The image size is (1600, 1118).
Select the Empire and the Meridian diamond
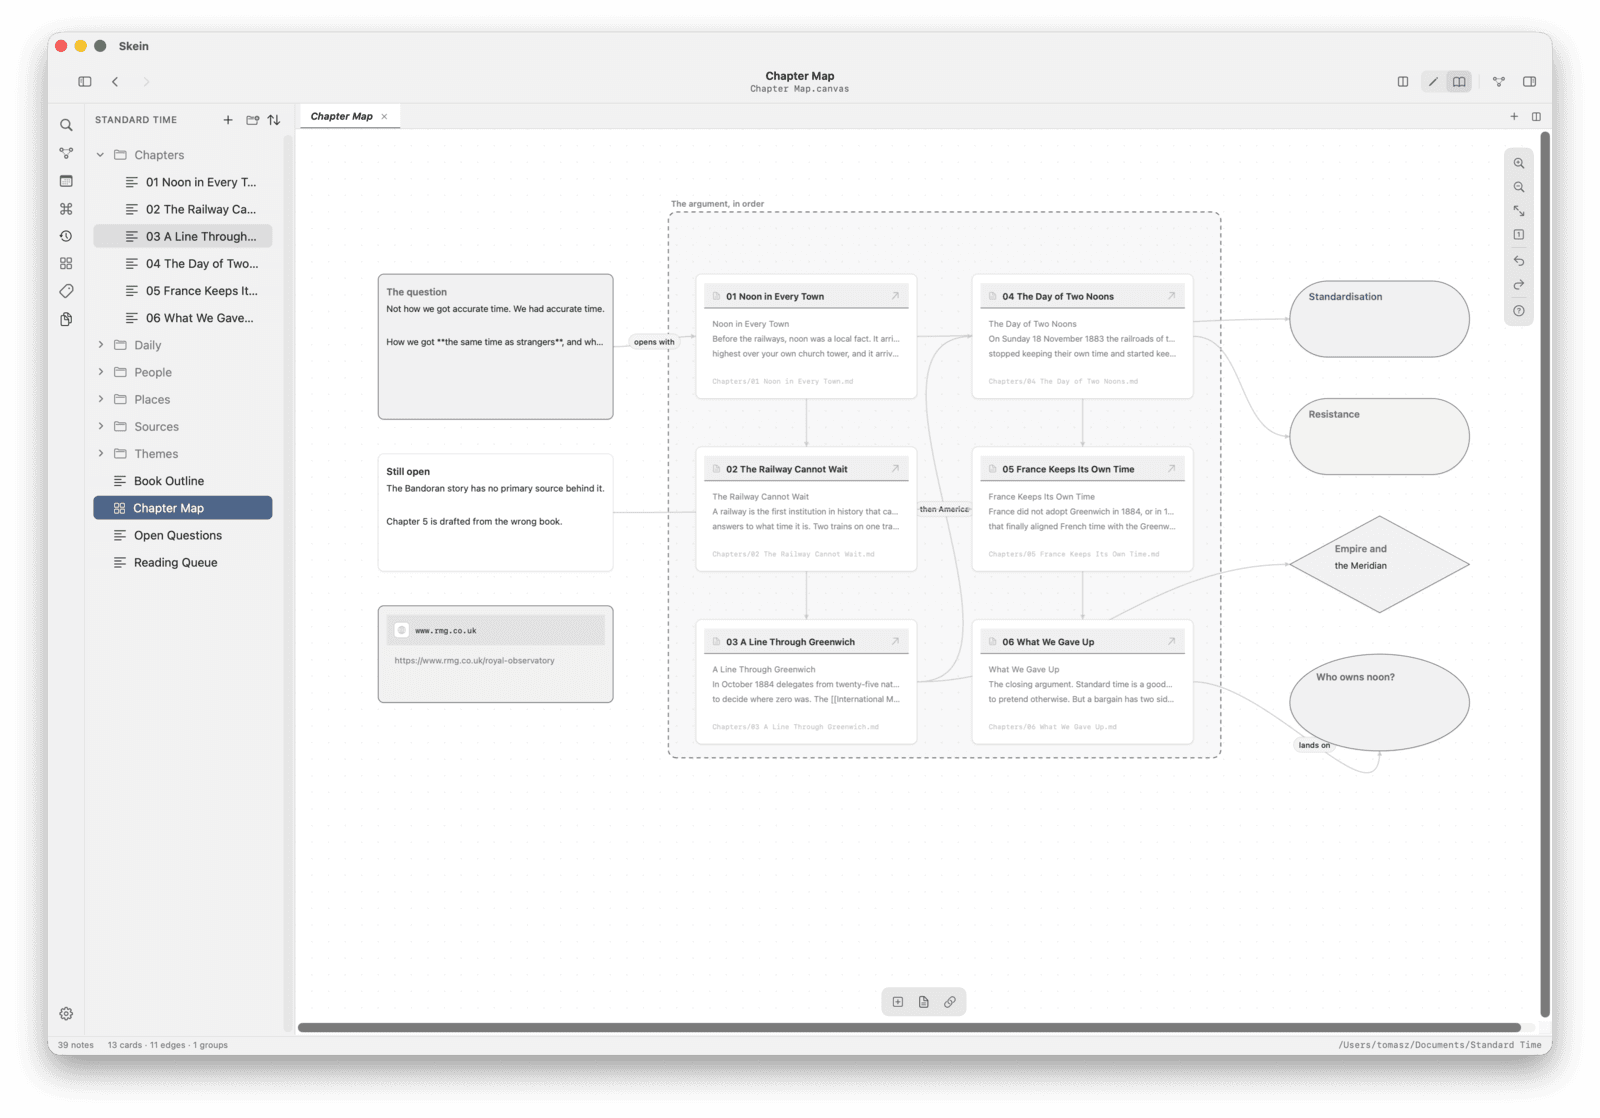pos(1379,564)
